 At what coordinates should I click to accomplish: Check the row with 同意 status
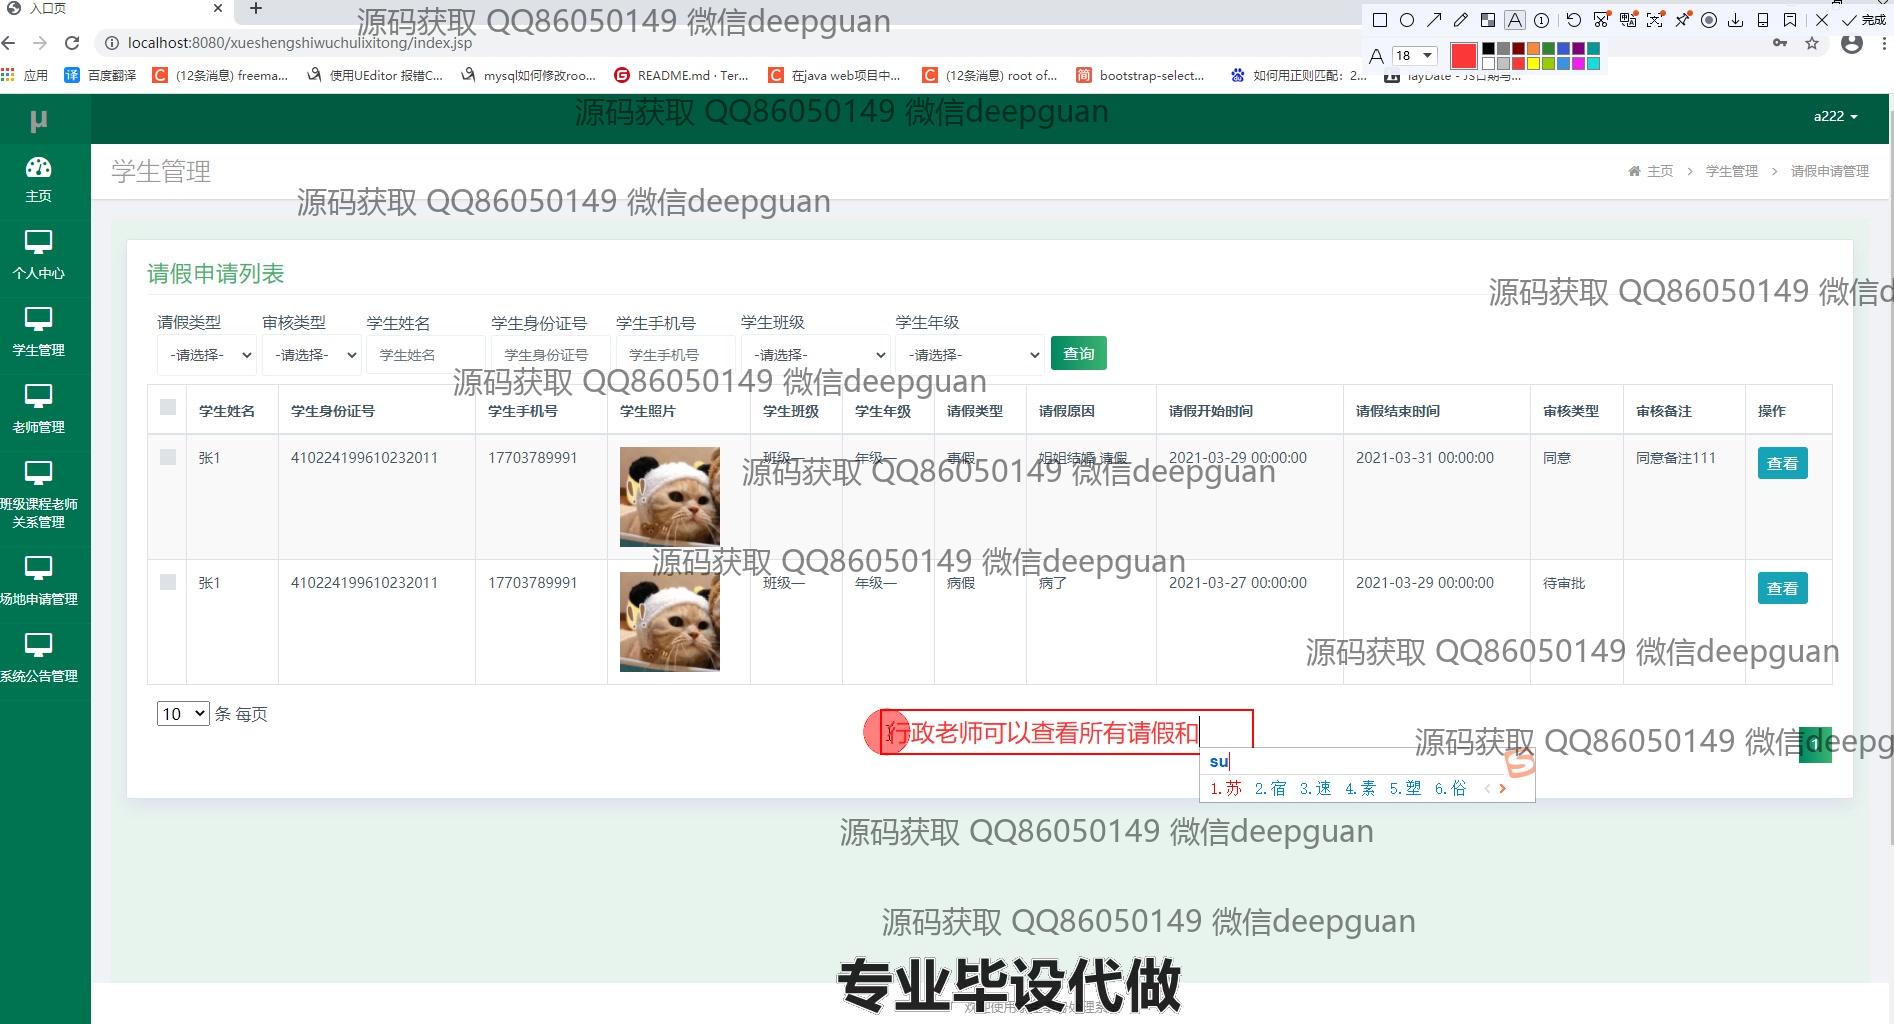(168, 457)
